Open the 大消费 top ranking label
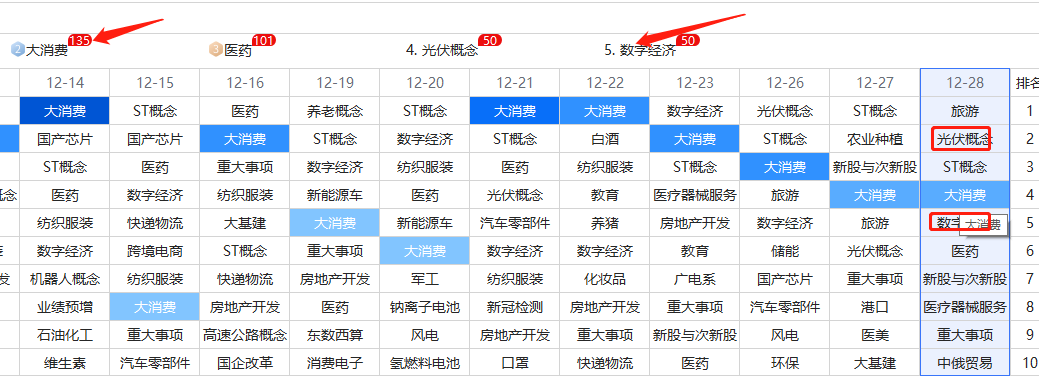The height and width of the screenshot is (381, 1039). tap(46, 50)
